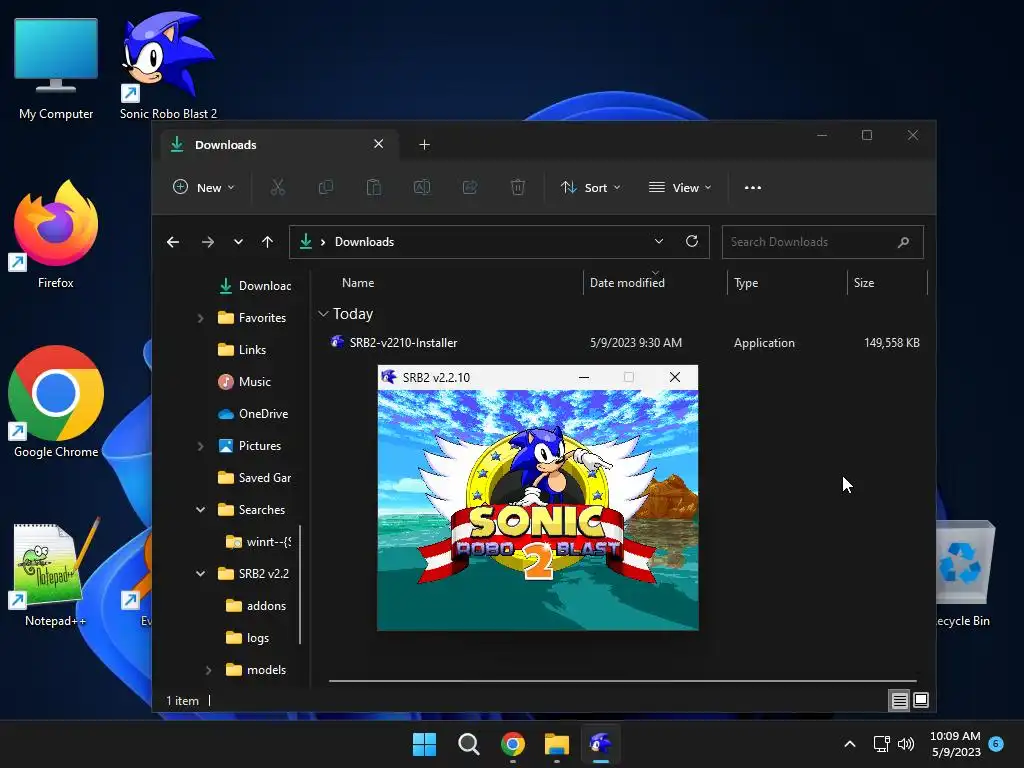The height and width of the screenshot is (768, 1024).
Task: Go forward with the right arrow
Action: coord(208,242)
